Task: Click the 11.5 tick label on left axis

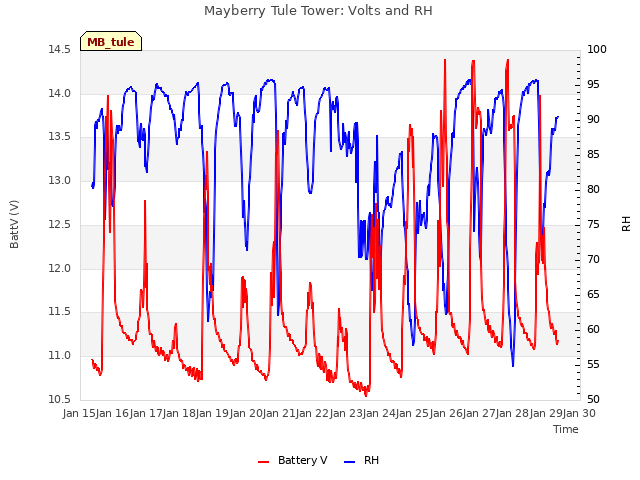Action: [x=59, y=311]
